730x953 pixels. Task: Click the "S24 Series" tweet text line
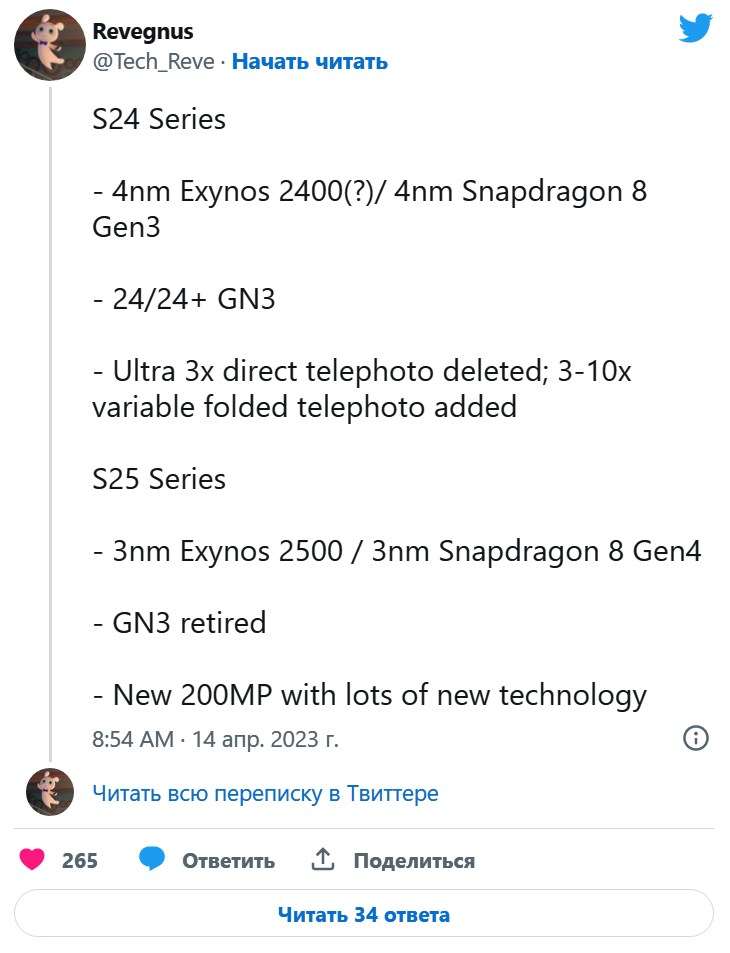click(x=159, y=120)
